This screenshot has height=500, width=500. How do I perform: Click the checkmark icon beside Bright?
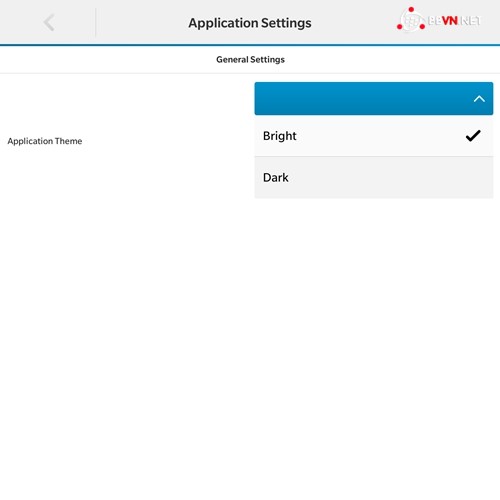[x=473, y=136]
